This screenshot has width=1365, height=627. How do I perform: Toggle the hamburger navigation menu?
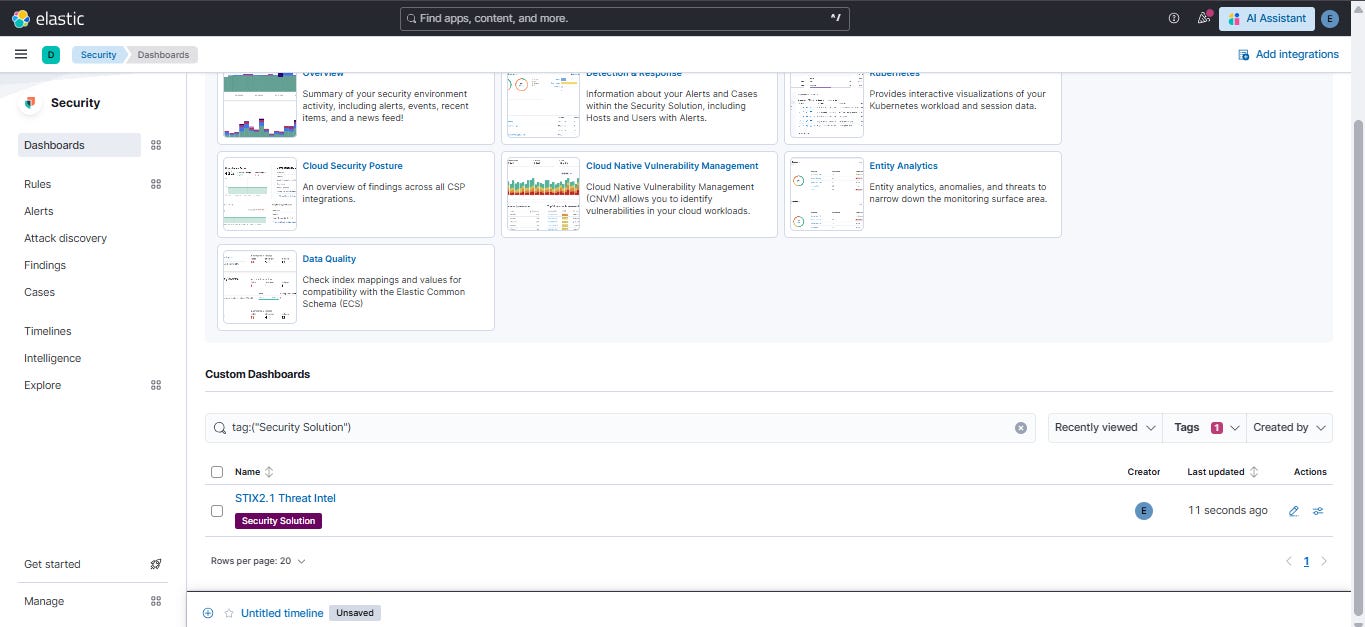(x=21, y=54)
